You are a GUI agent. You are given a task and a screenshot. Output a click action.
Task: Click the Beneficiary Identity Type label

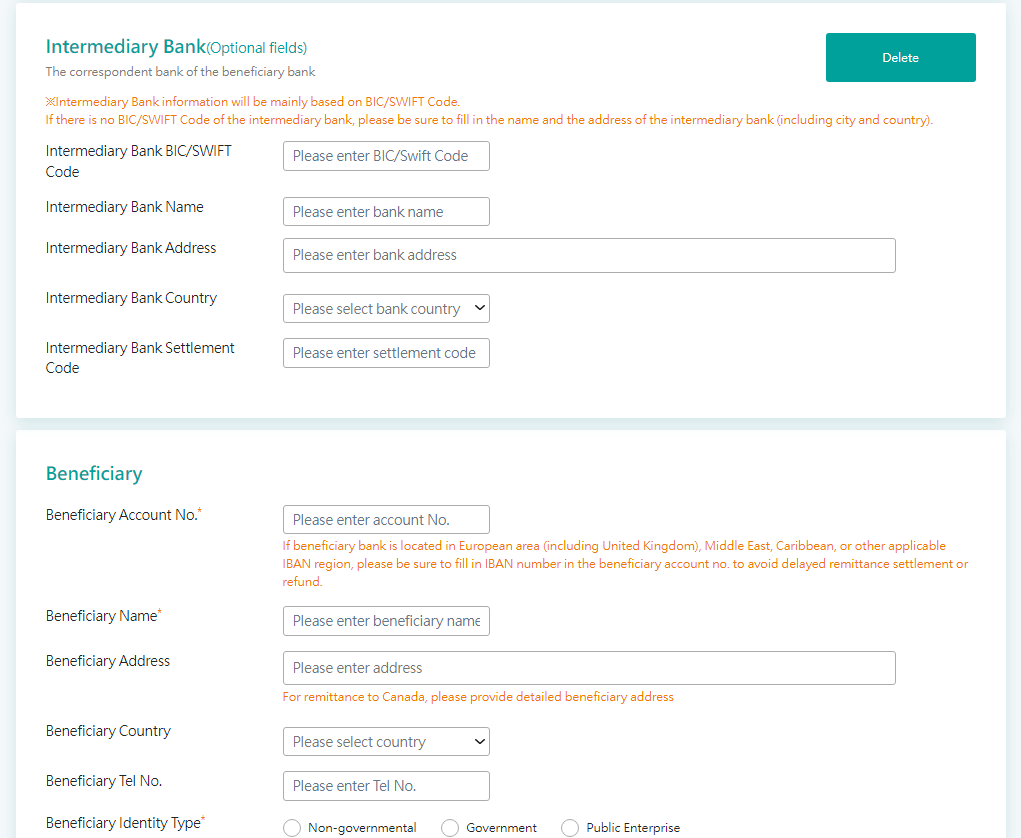pyautogui.click(x=125, y=823)
